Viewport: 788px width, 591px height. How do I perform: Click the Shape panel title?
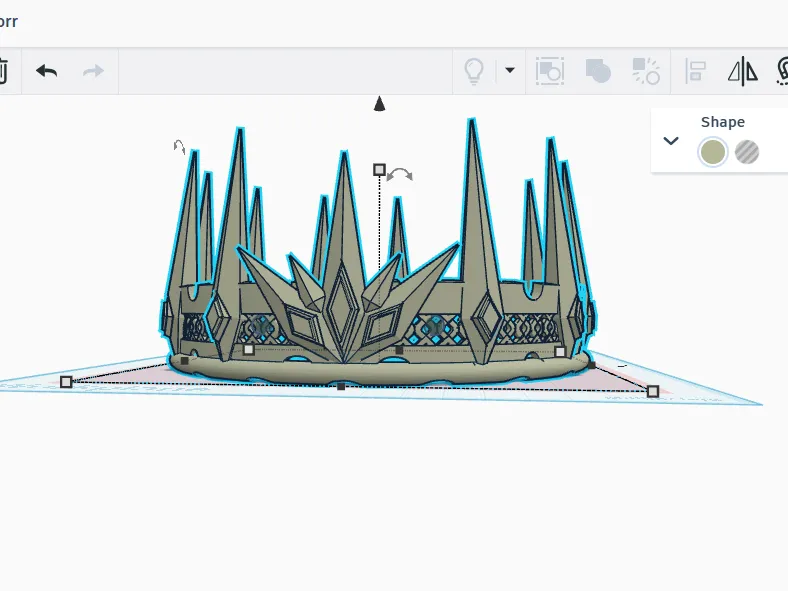(x=723, y=122)
